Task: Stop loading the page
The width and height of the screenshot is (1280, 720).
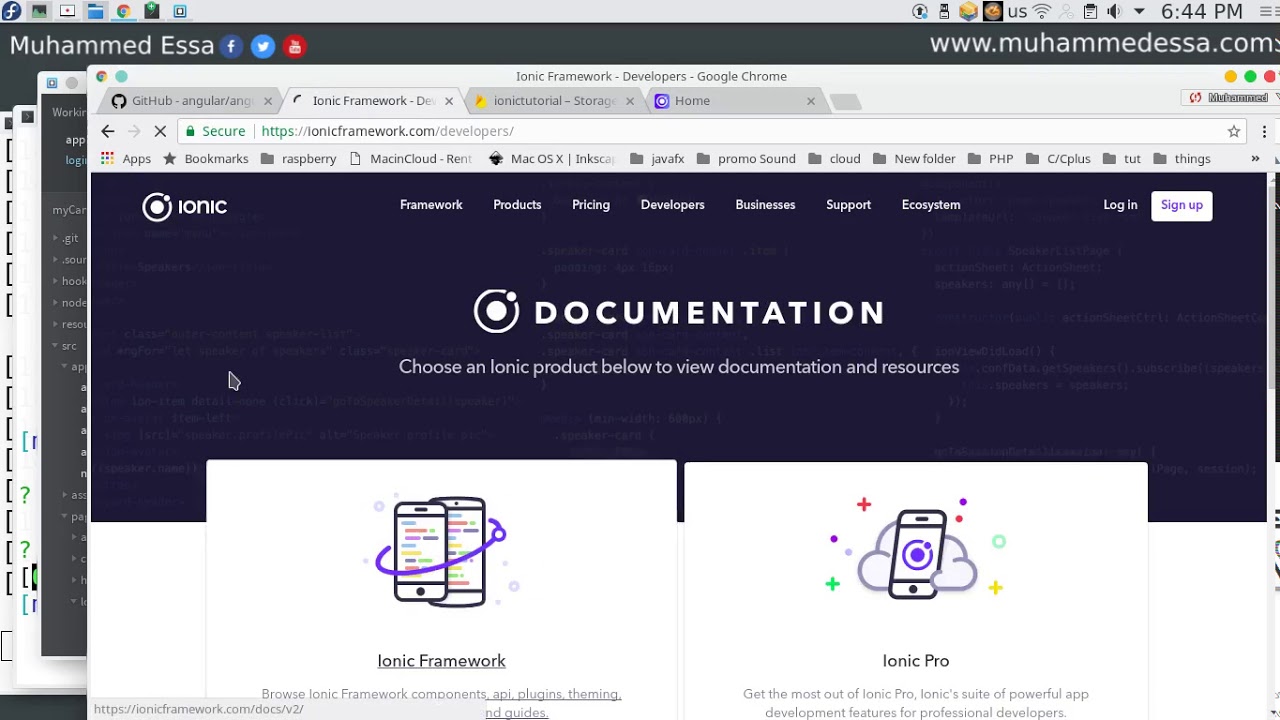Action: pos(161,131)
